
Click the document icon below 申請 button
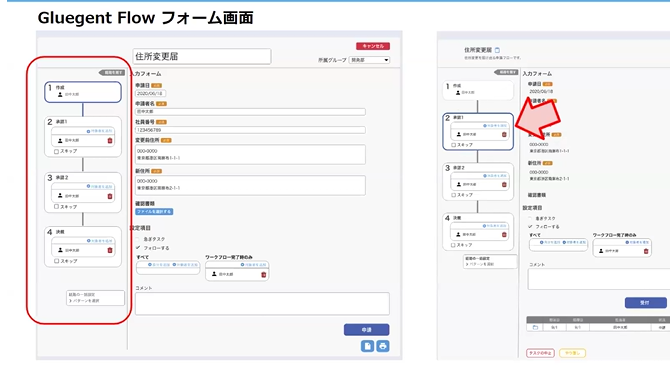pos(367,346)
